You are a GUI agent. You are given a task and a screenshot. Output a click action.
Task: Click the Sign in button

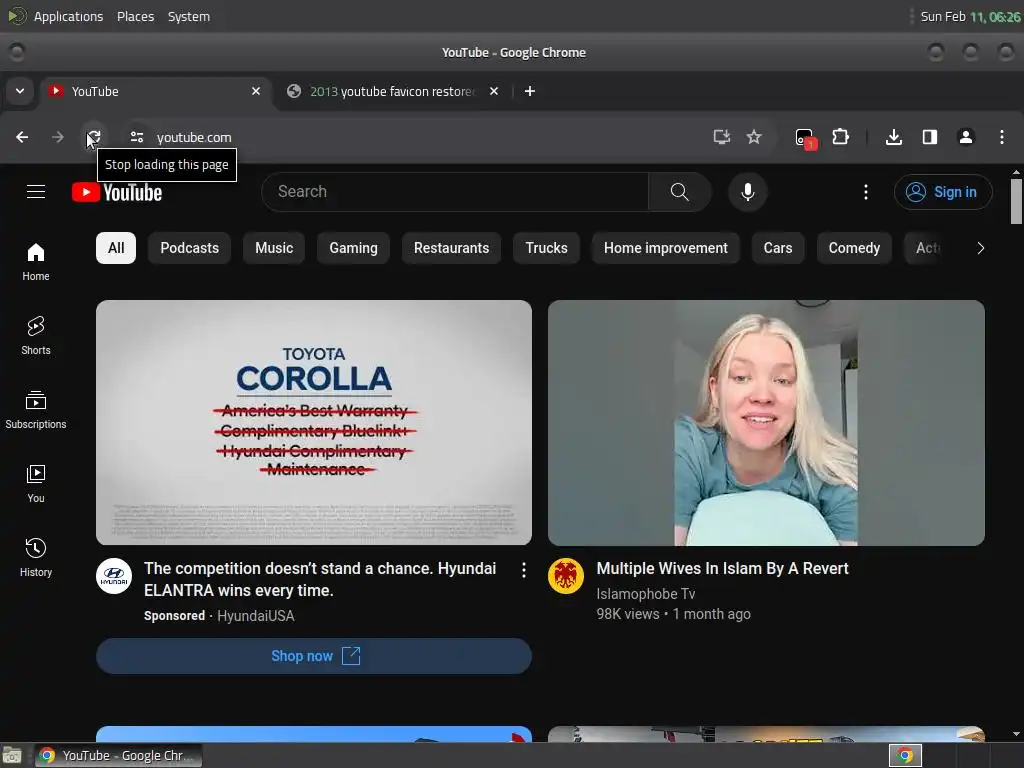pos(943,192)
